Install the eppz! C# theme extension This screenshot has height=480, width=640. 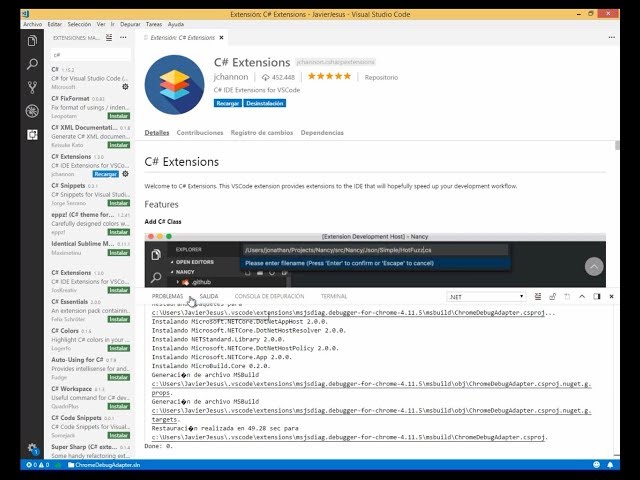[119, 232]
